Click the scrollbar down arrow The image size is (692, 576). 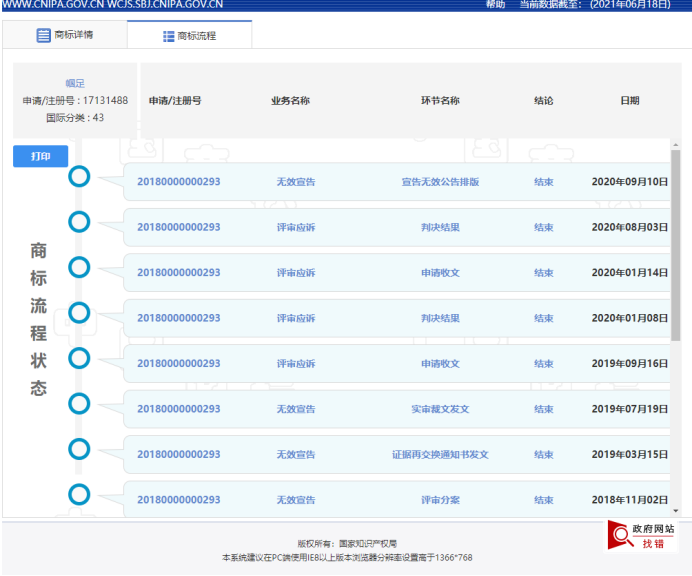(676, 511)
